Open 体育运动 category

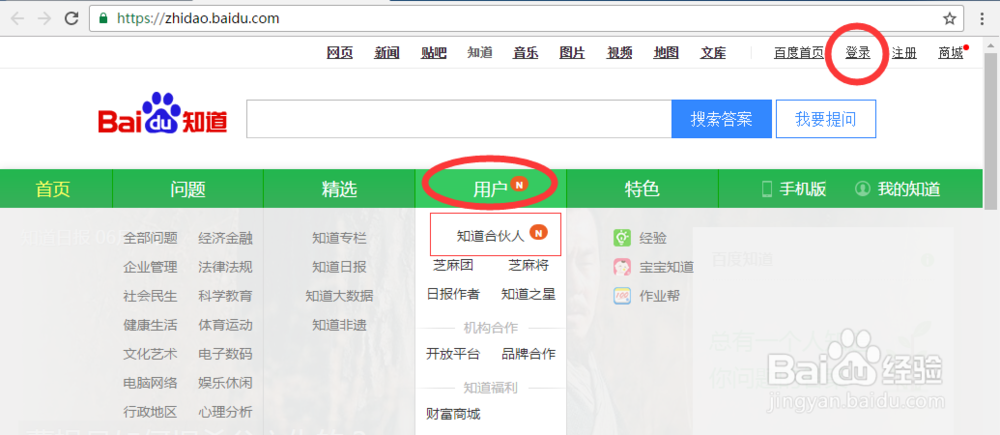click(x=225, y=325)
